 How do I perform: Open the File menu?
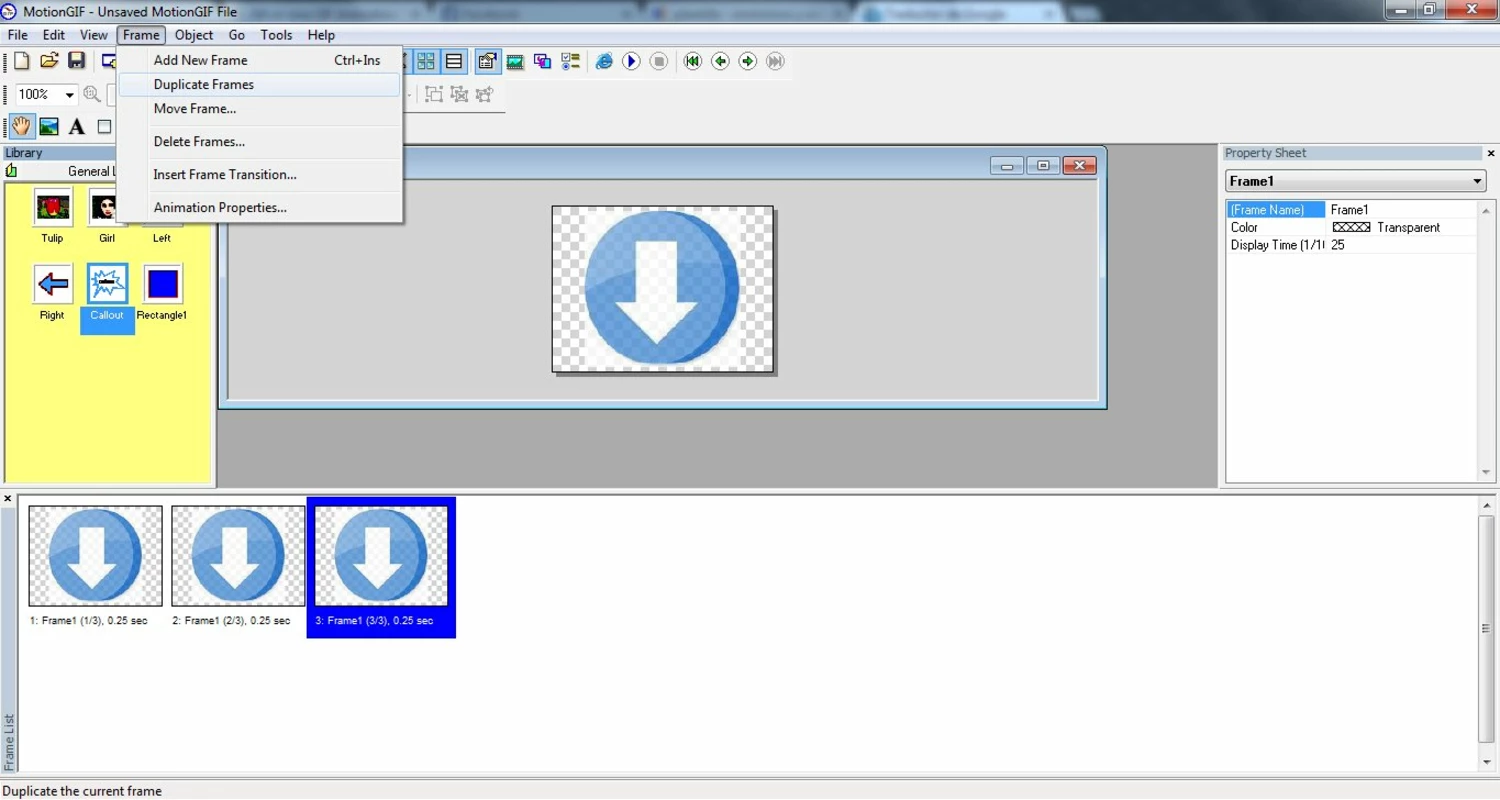click(18, 35)
